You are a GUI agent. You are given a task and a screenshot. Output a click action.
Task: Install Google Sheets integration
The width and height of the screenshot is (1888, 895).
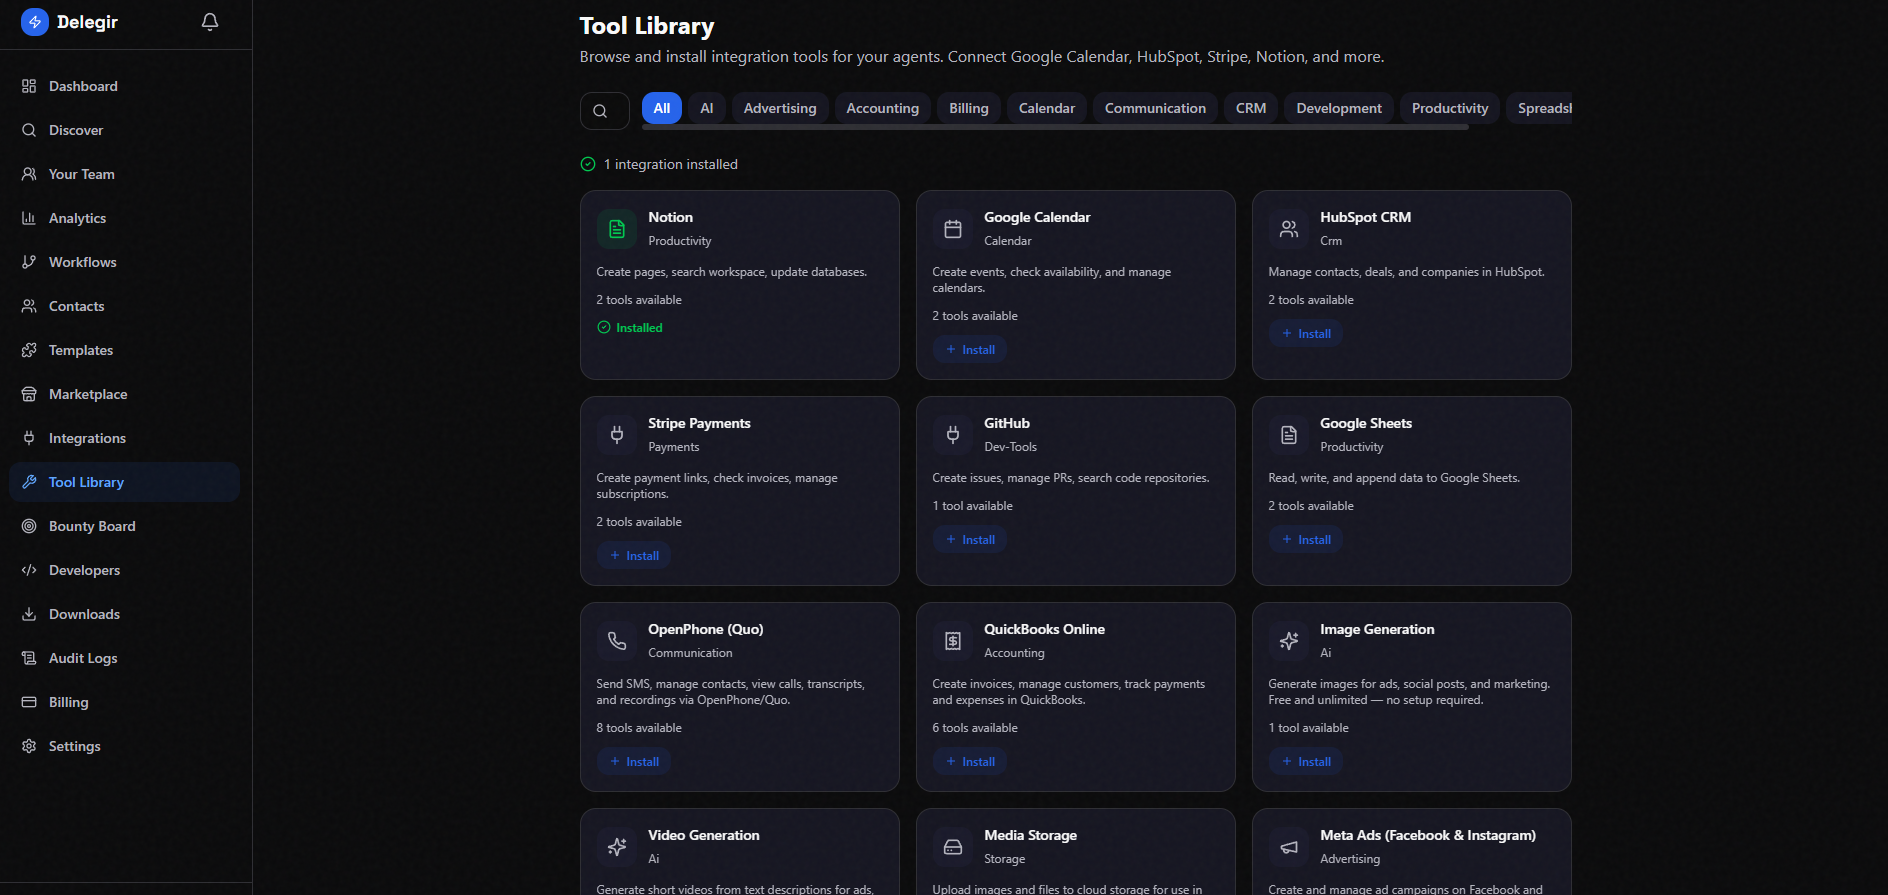[1306, 540]
